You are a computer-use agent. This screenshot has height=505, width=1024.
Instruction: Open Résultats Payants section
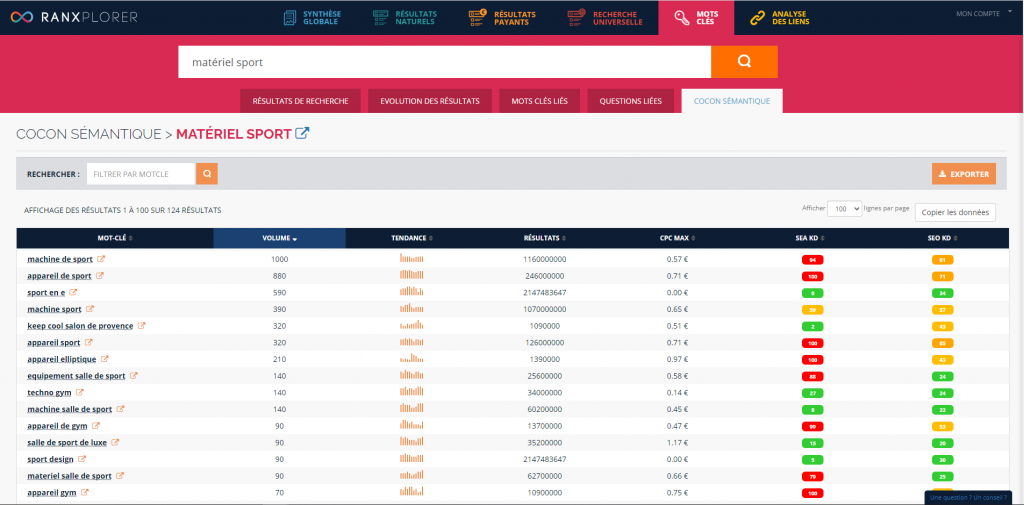[502, 17]
